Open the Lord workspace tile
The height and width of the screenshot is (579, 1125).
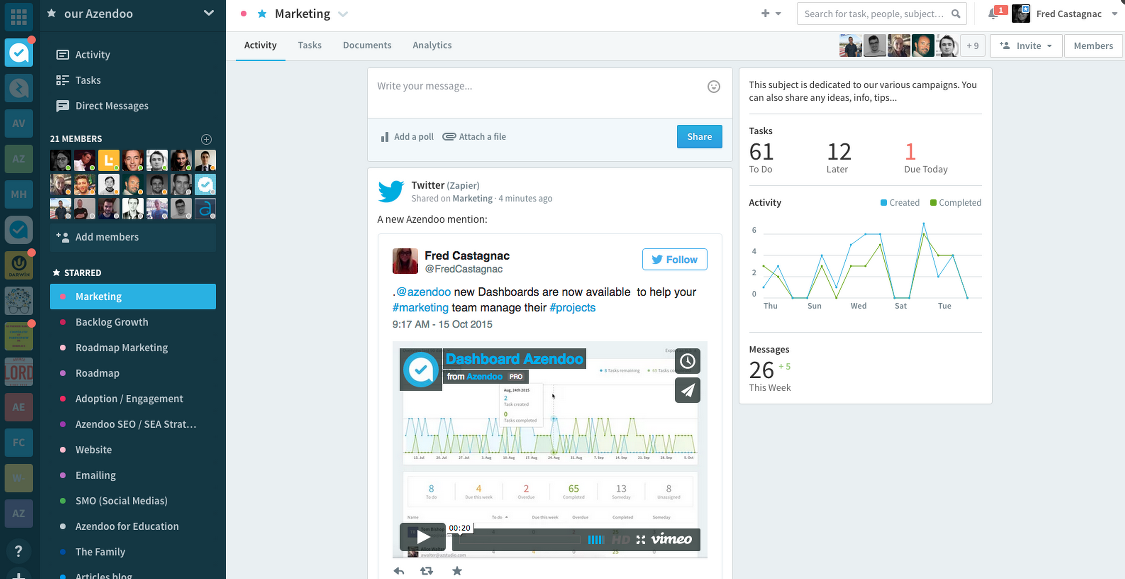pos(19,372)
